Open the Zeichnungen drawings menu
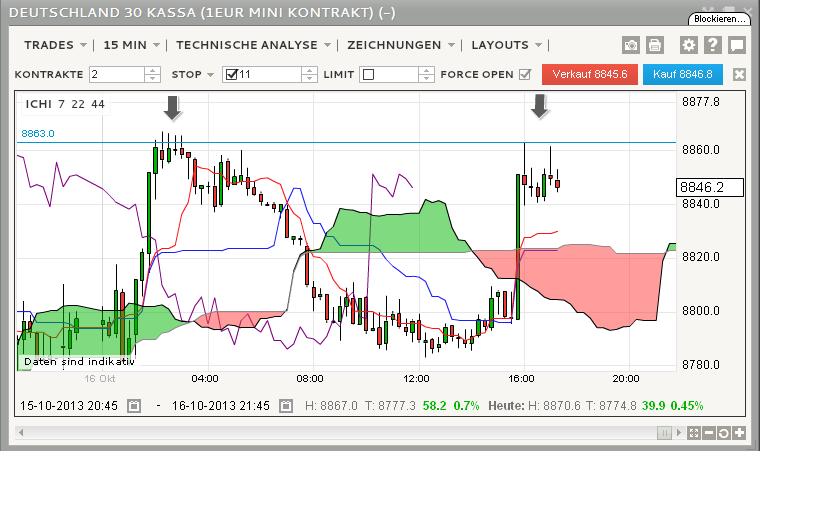The image size is (840, 525). tap(401, 45)
